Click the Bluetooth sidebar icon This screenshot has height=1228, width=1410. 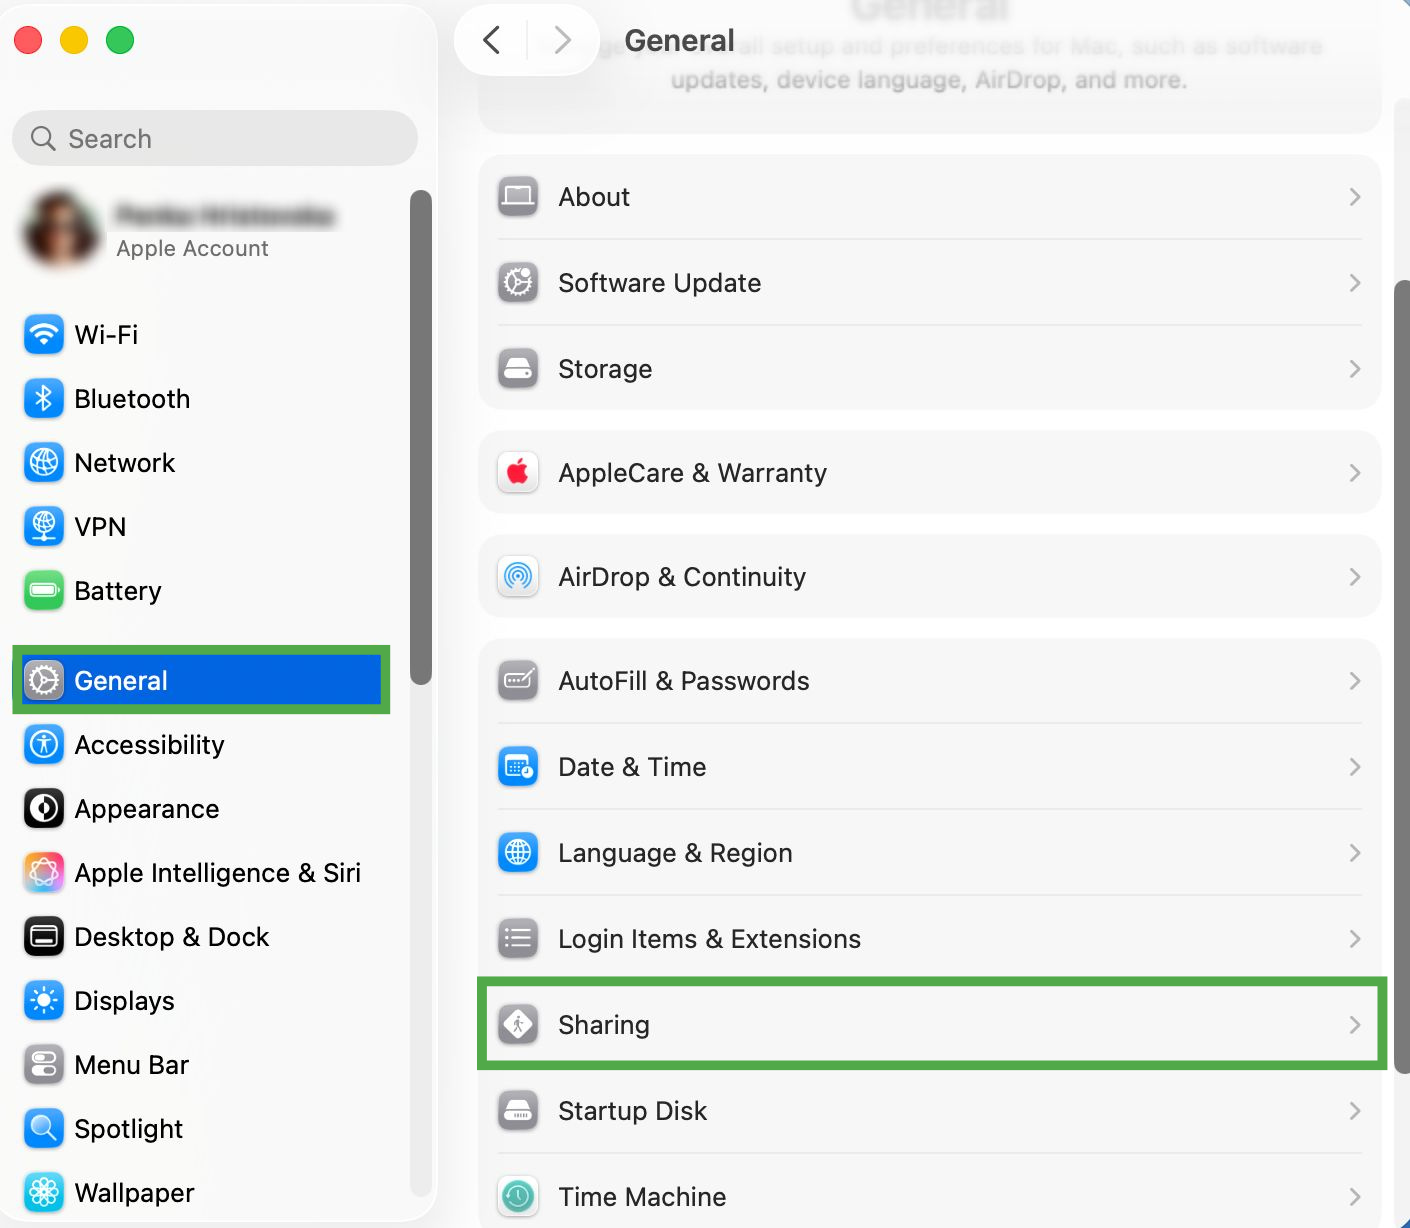pyautogui.click(x=44, y=399)
